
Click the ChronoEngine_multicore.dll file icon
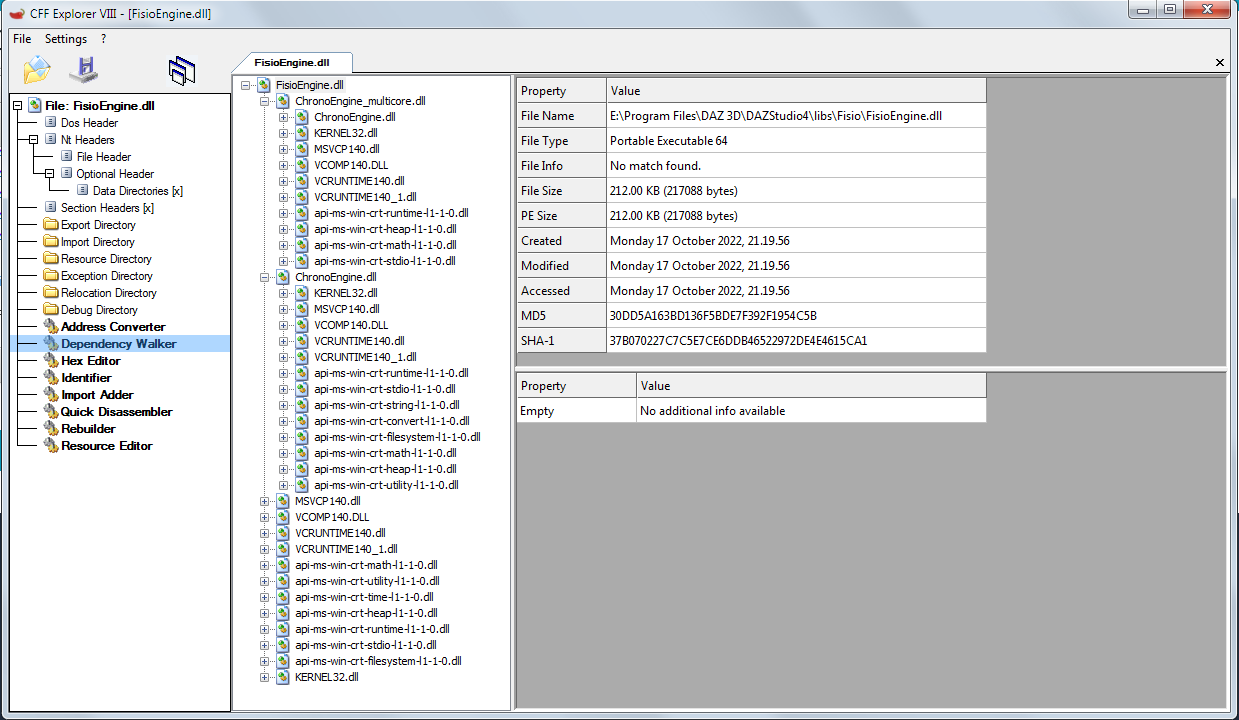(x=283, y=101)
